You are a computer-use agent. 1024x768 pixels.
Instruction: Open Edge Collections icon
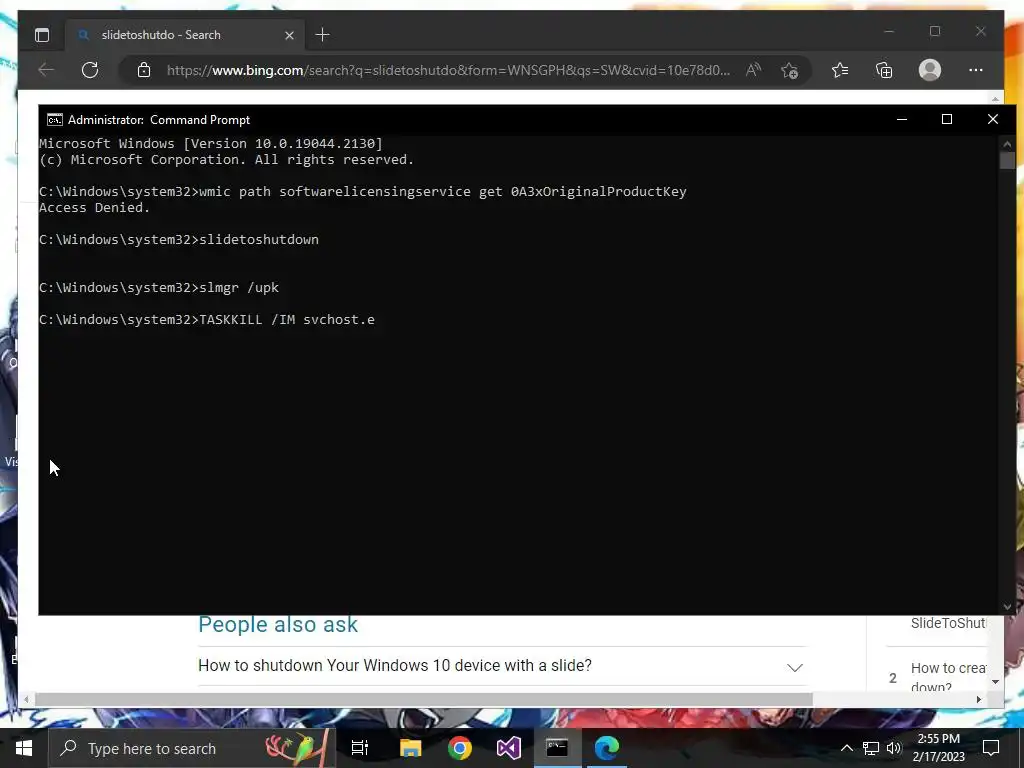point(884,70)
